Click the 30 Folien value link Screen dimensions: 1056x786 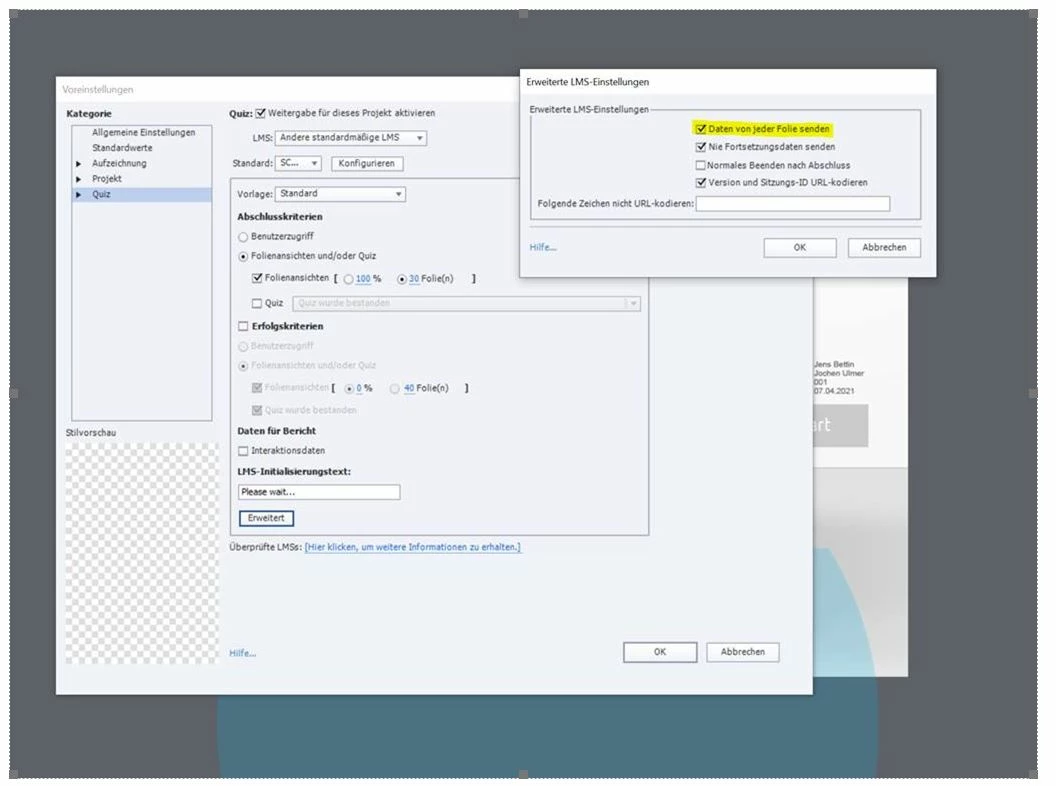tap(414, 279)
